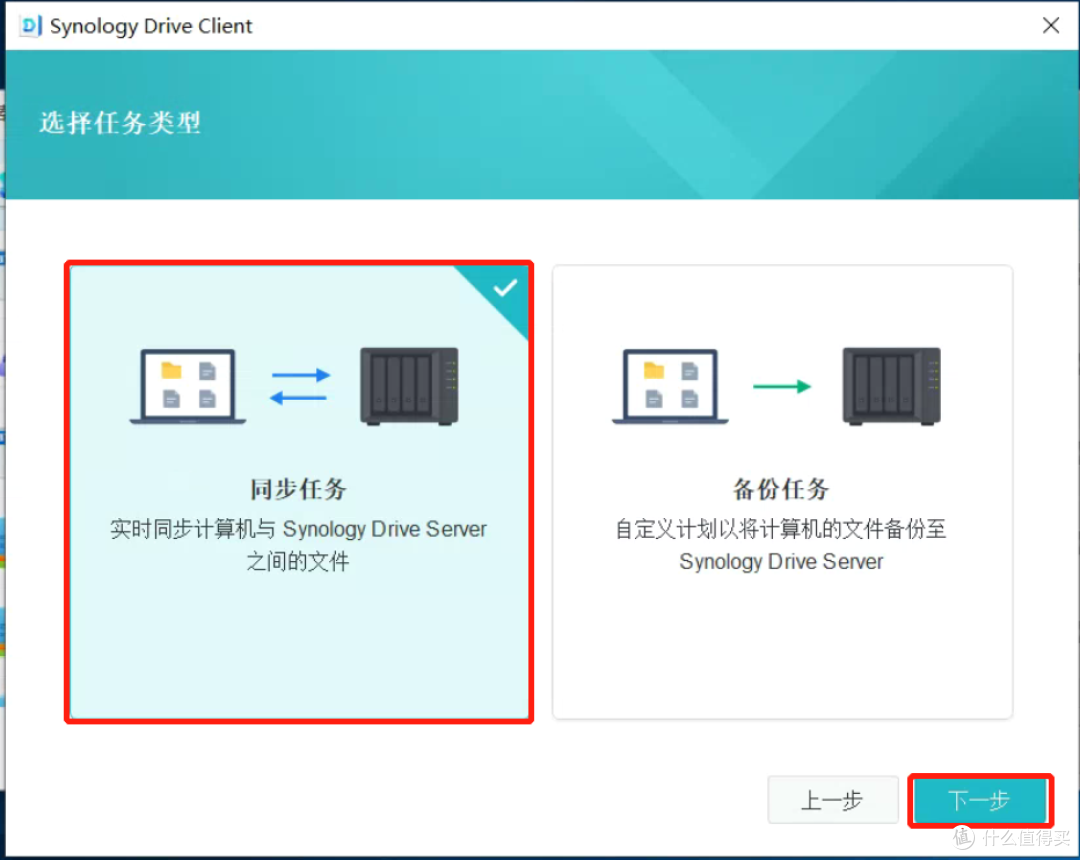This screenshot has width=1080, height=860.
Task: Click the NAS server icon in 备份任务 card
Action: [892, 386]
